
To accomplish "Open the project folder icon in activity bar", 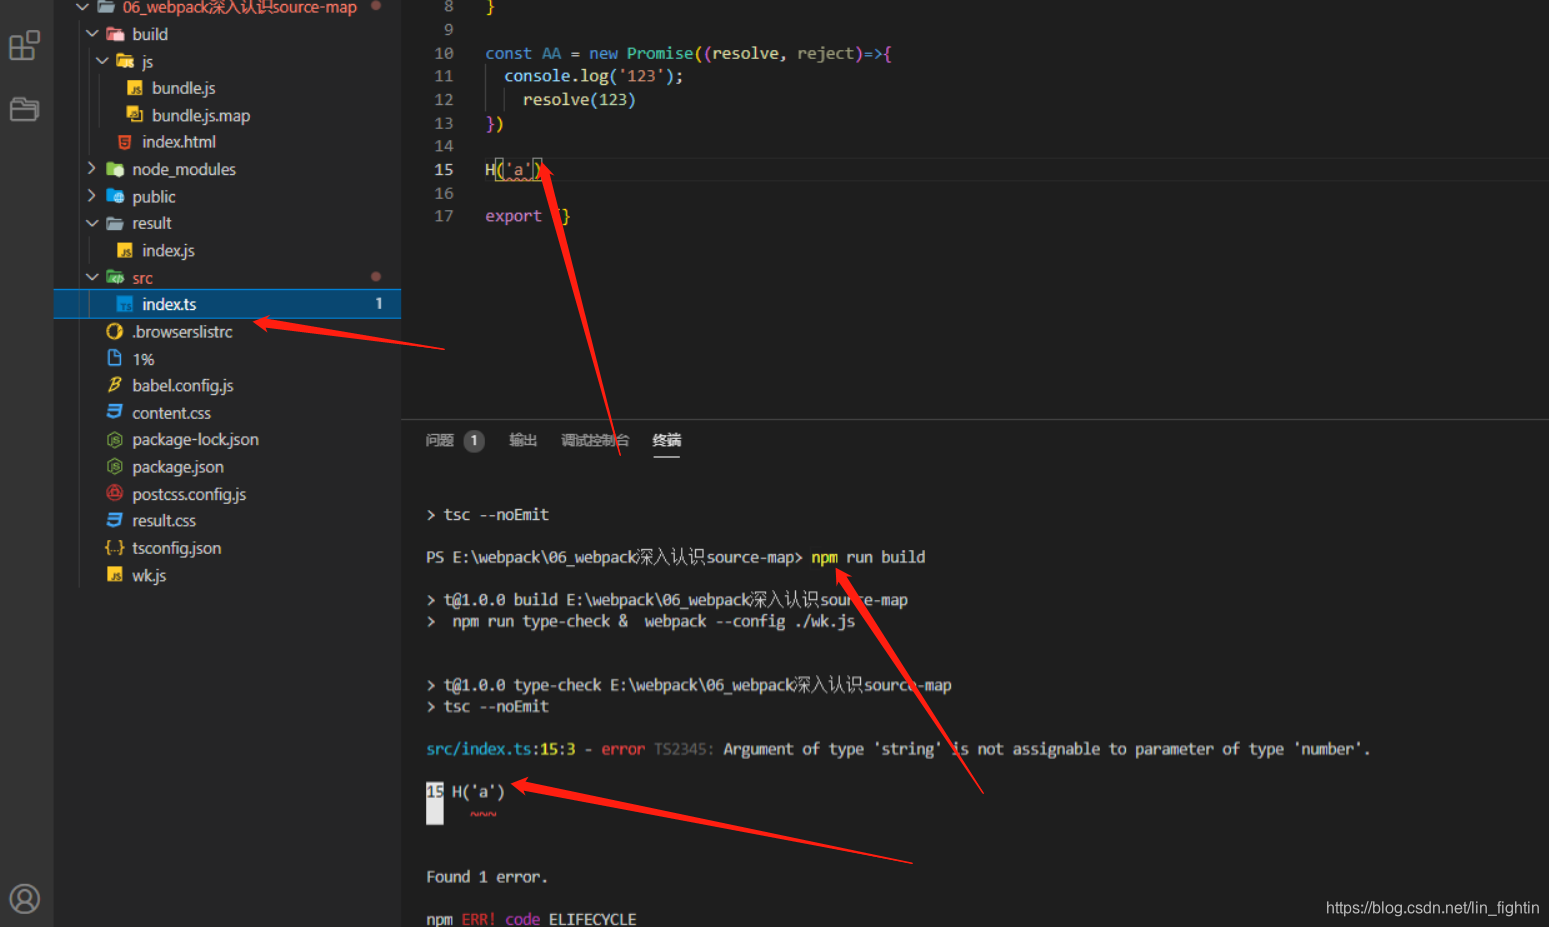I will (x=24, y=109).
